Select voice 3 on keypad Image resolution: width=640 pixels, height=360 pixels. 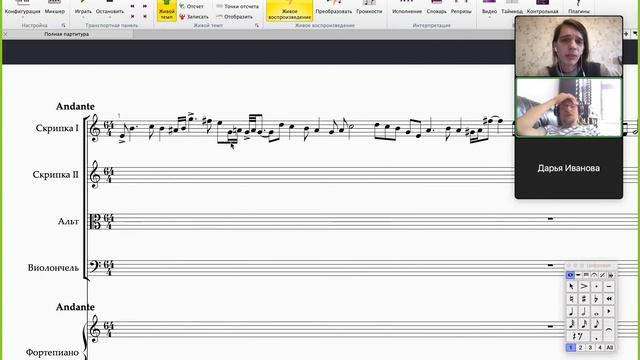590,348
